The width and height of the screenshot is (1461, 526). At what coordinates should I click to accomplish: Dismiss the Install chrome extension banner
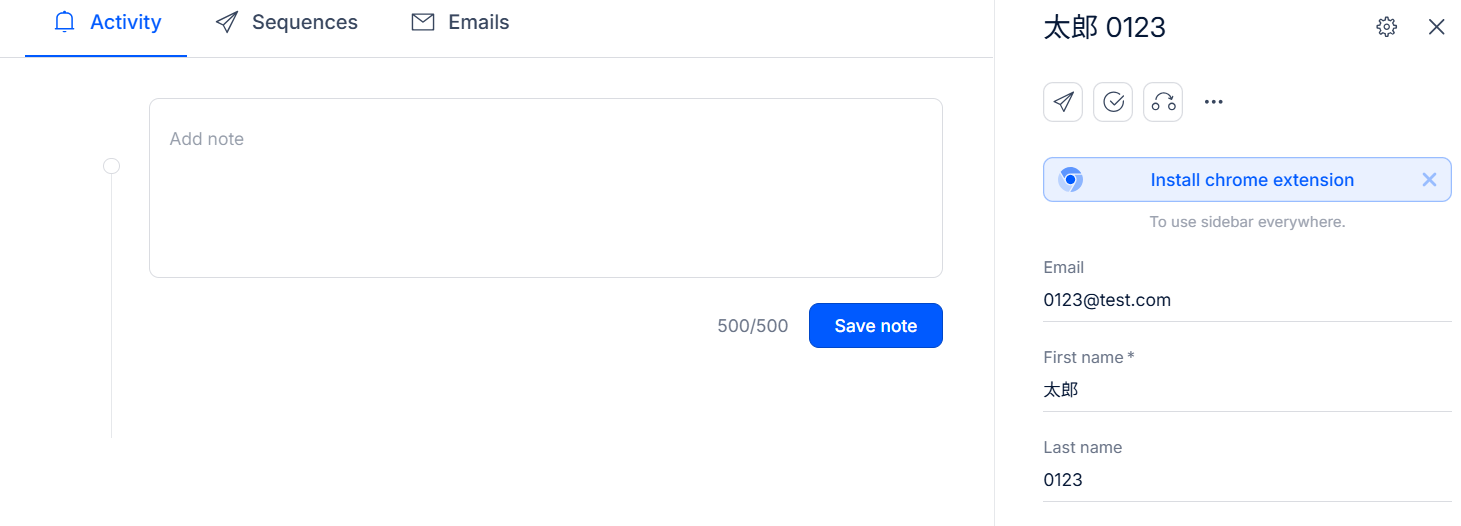1429,180
